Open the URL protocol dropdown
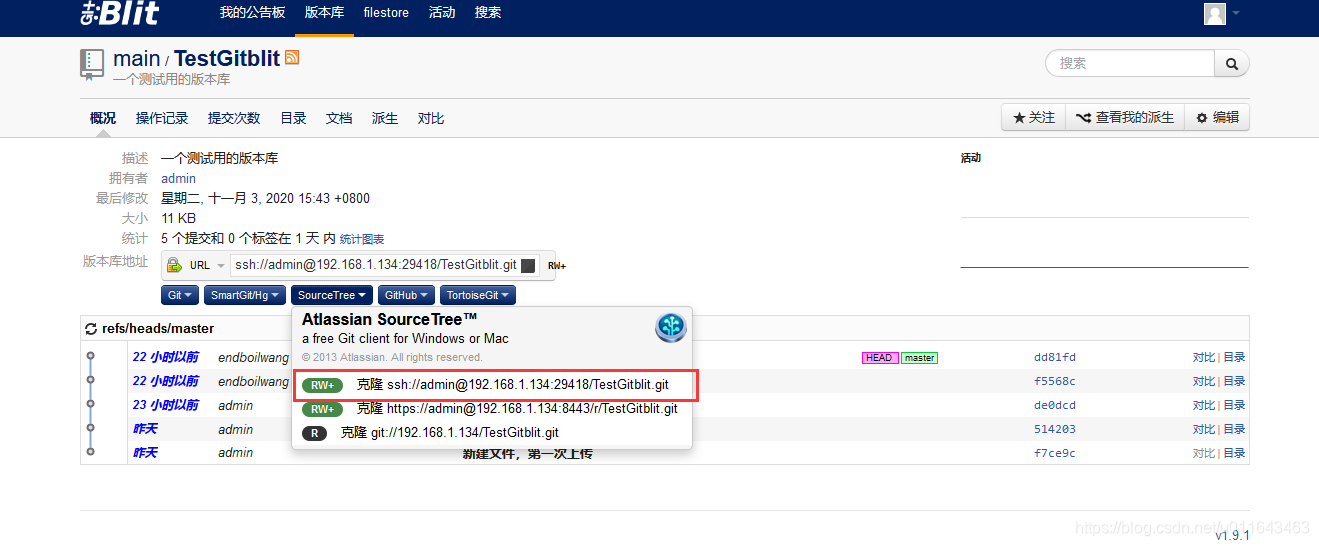 coord(207,265)
